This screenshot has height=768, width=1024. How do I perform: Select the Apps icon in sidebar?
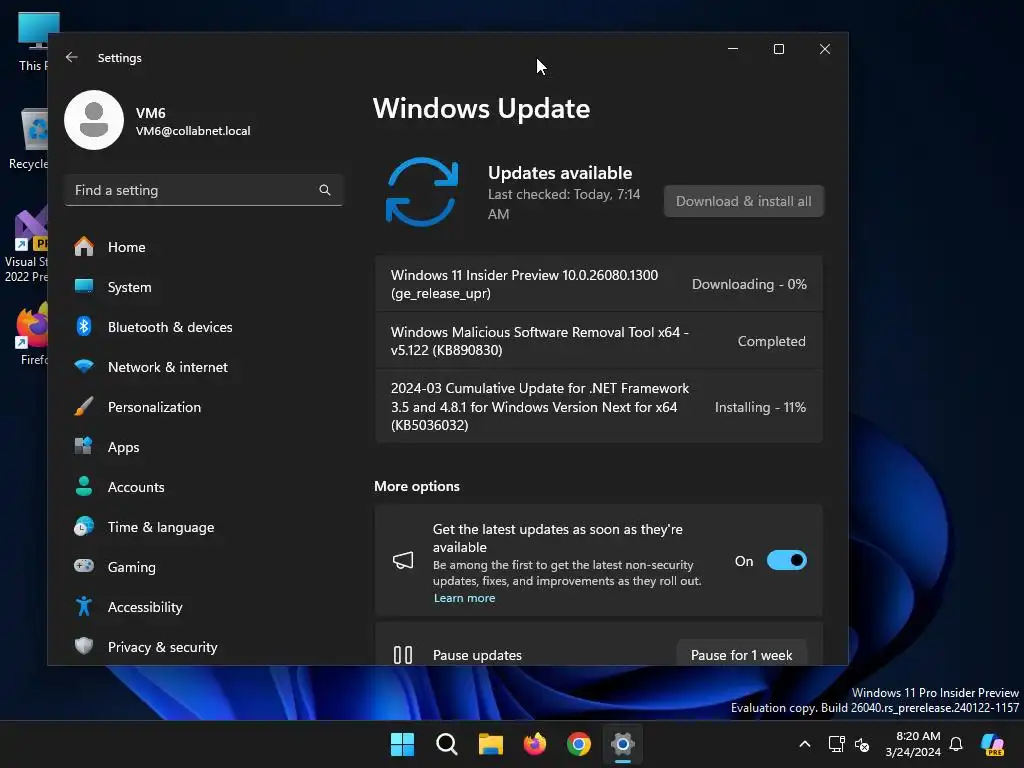click(84, 446)
